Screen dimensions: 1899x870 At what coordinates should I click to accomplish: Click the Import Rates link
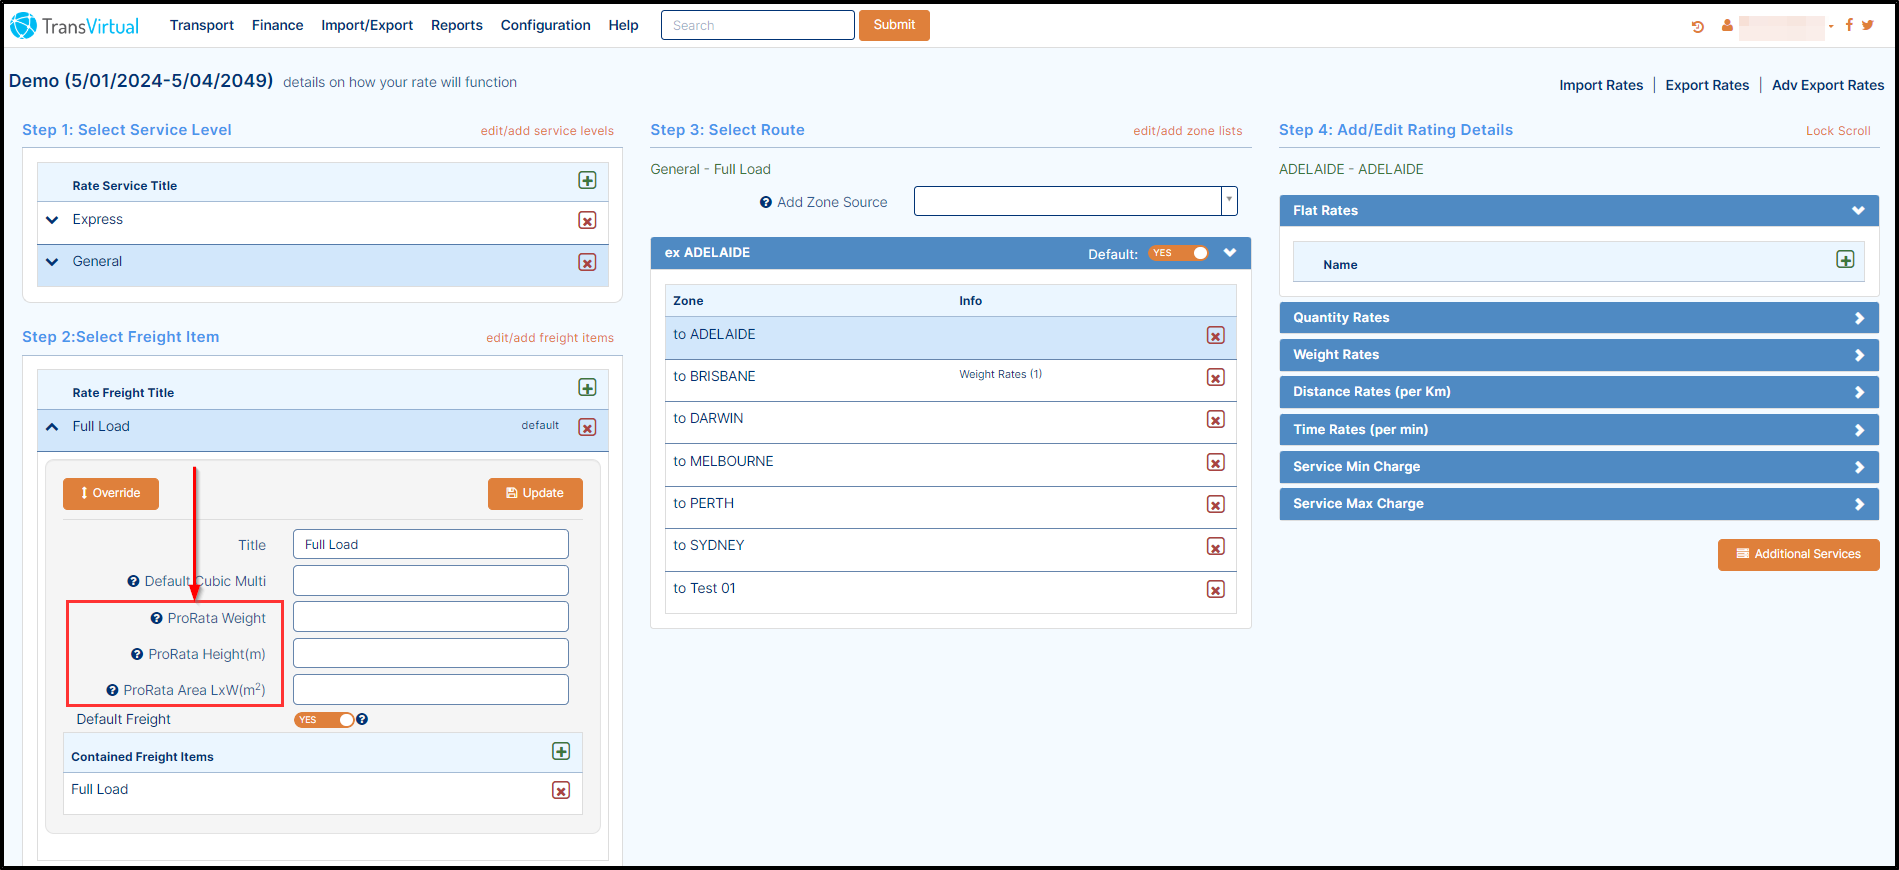(x=1601, y=85)
